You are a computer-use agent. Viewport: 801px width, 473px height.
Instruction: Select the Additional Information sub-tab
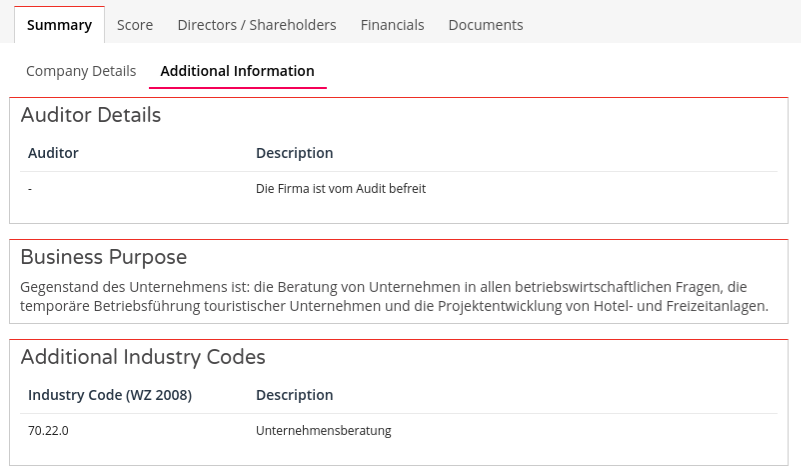(237, 71)
